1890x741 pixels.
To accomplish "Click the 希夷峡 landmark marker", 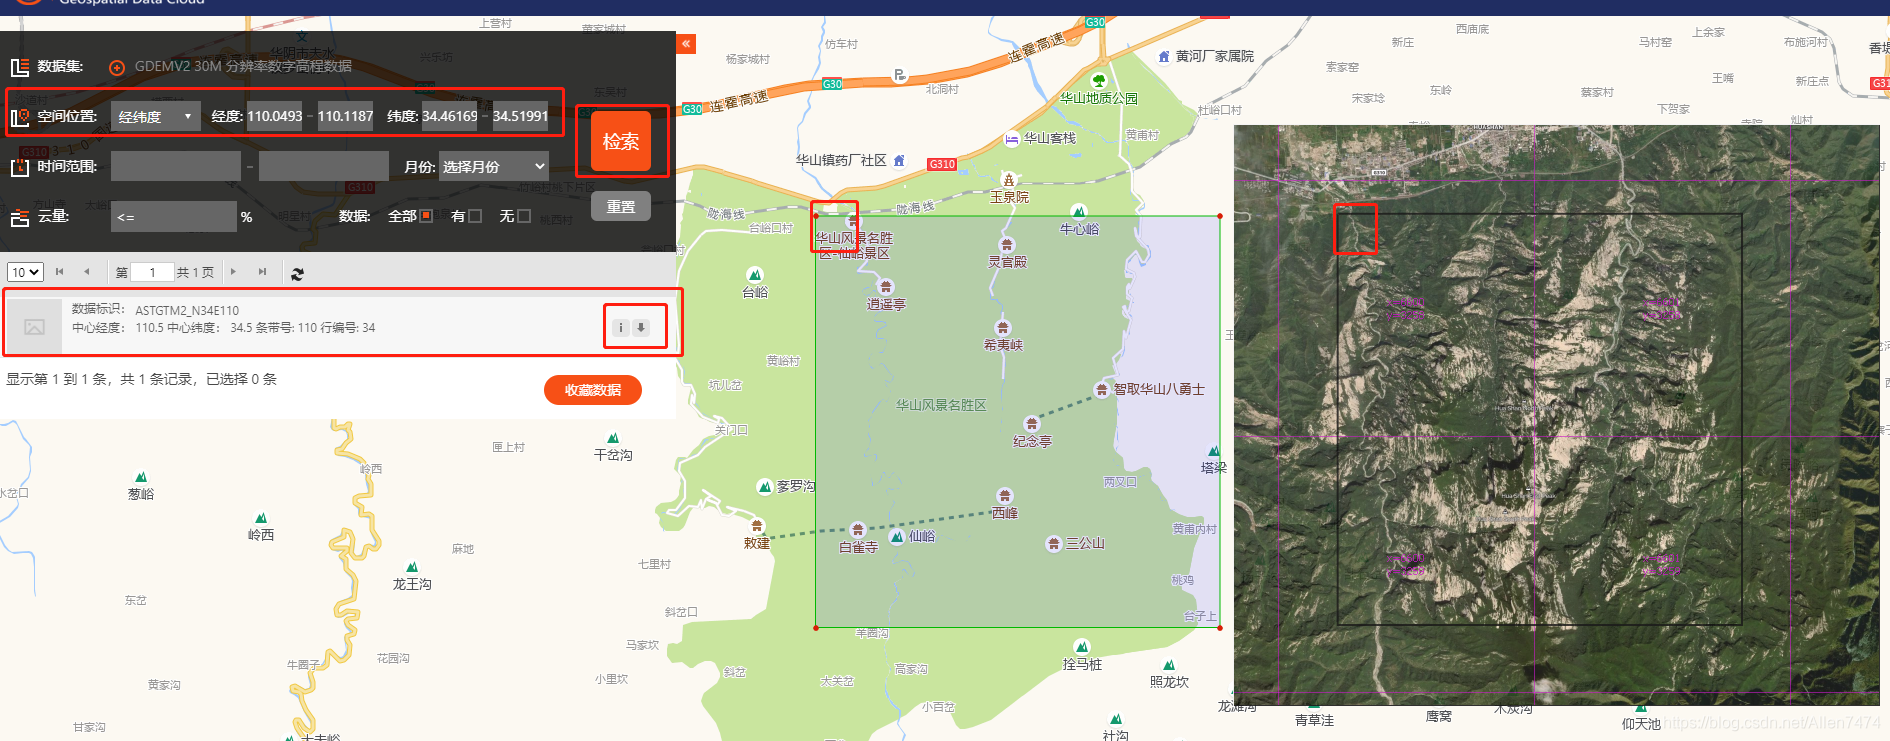I will click(1003, 328).
